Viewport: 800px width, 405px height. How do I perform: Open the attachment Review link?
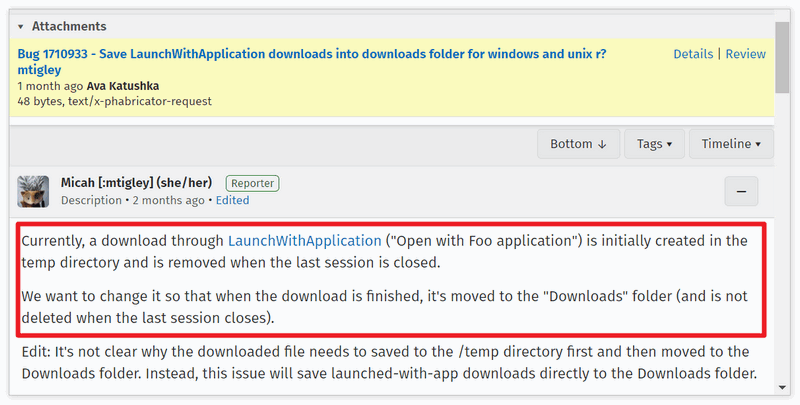tap(745, 54)
